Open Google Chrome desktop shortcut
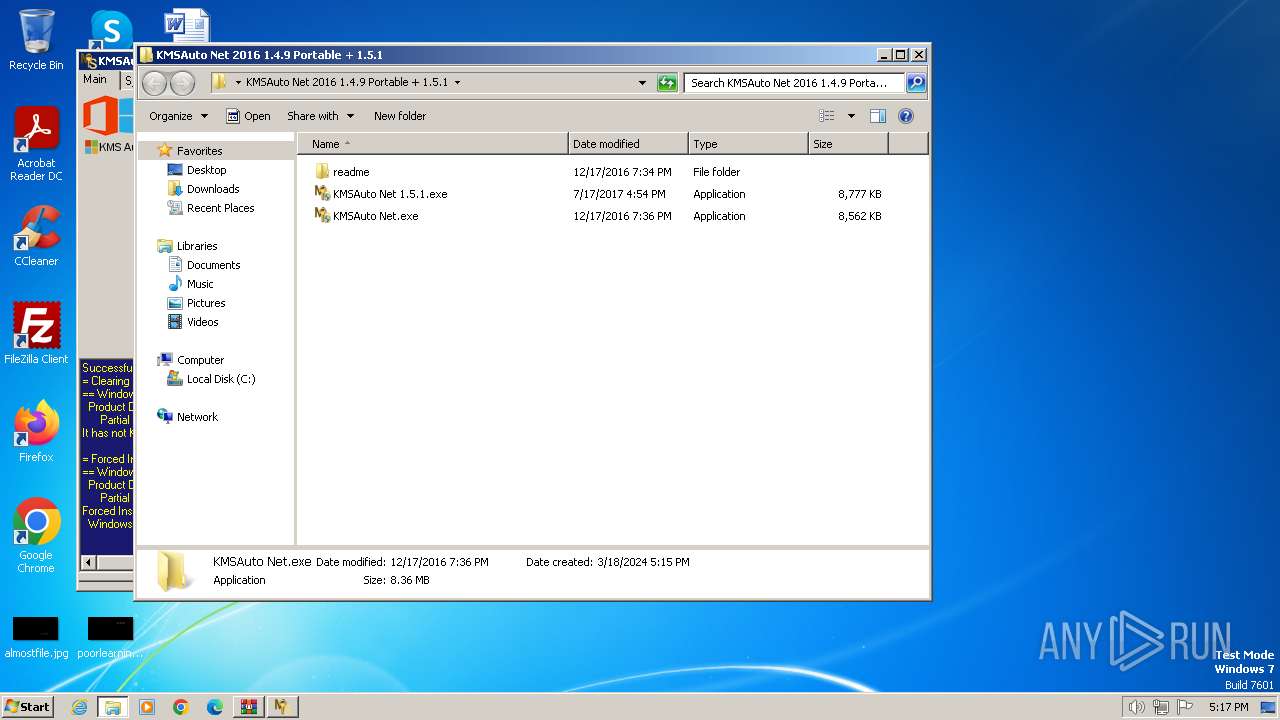The height and width of the screenshot is (720, 1280). pos(36,535)
